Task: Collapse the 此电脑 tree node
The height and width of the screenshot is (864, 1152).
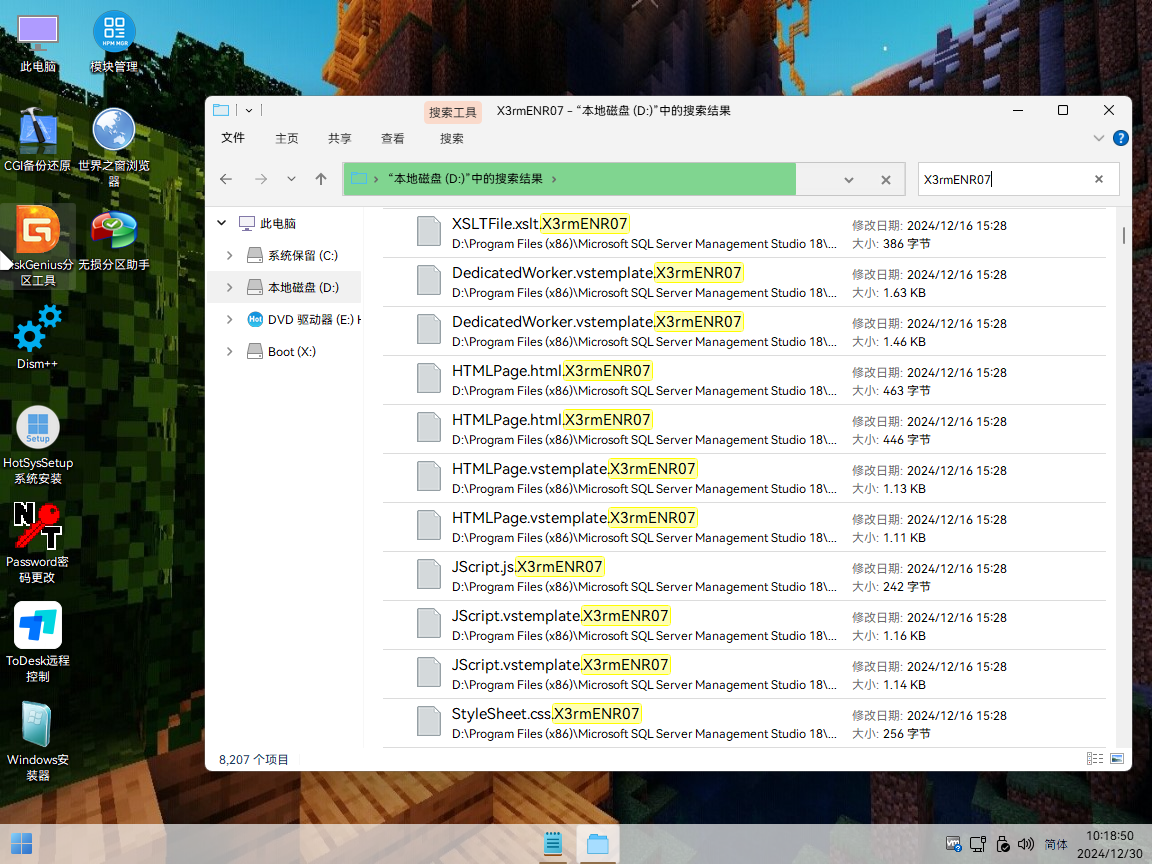Action: coord(222,223)
